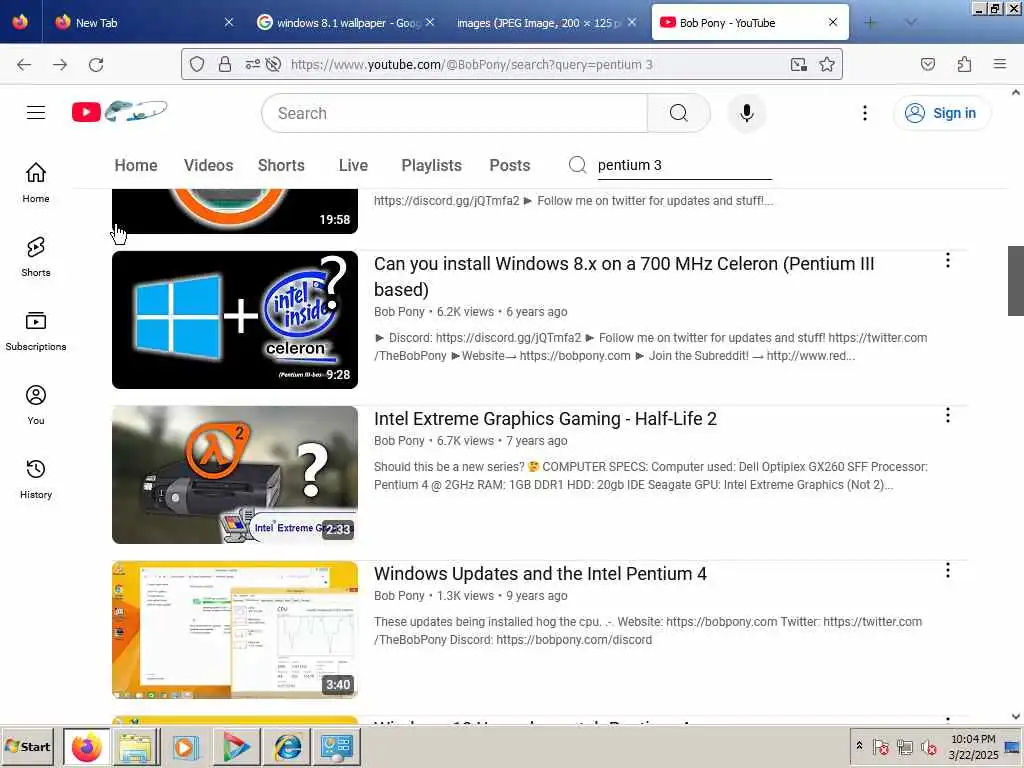Click Bob Pony under the Celeron video
Image resolution: width=1024 pixels, height=768 pixels.
399,312
